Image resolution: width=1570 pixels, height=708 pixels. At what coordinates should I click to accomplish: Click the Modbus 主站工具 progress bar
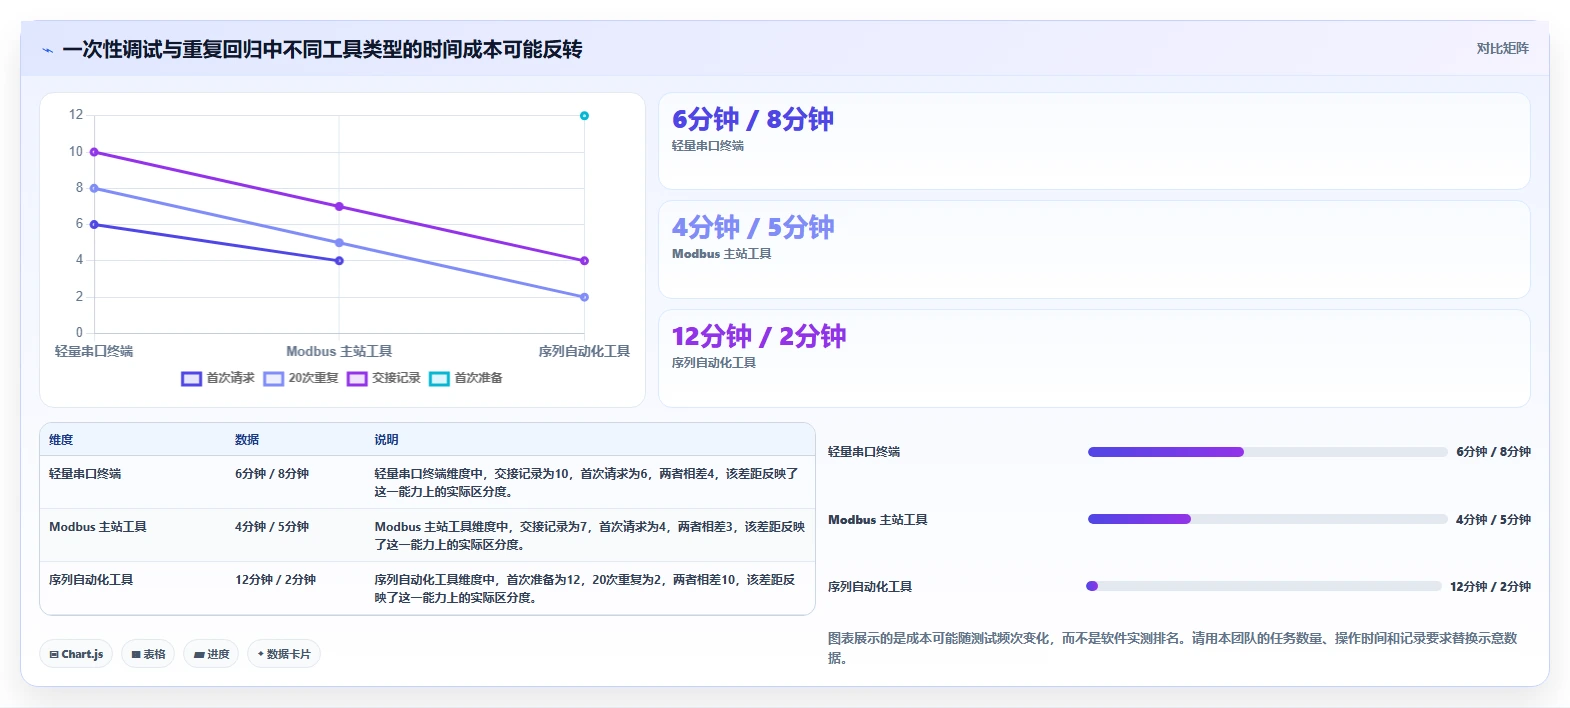1267,519
